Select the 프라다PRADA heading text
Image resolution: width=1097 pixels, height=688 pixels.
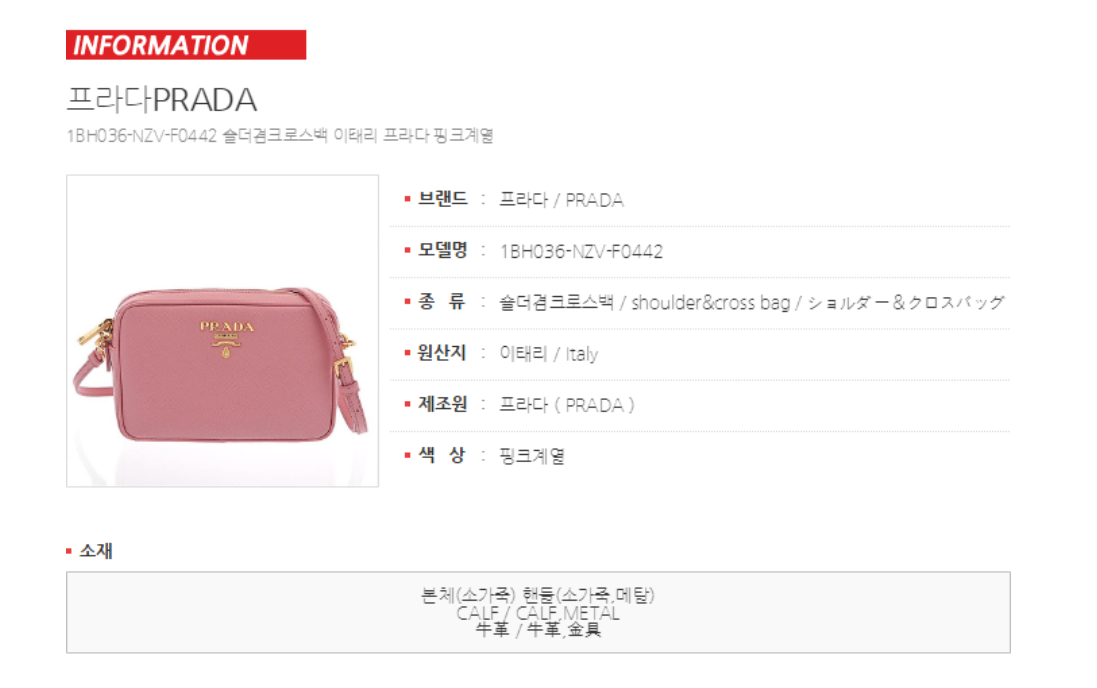(x=162, y=99)
